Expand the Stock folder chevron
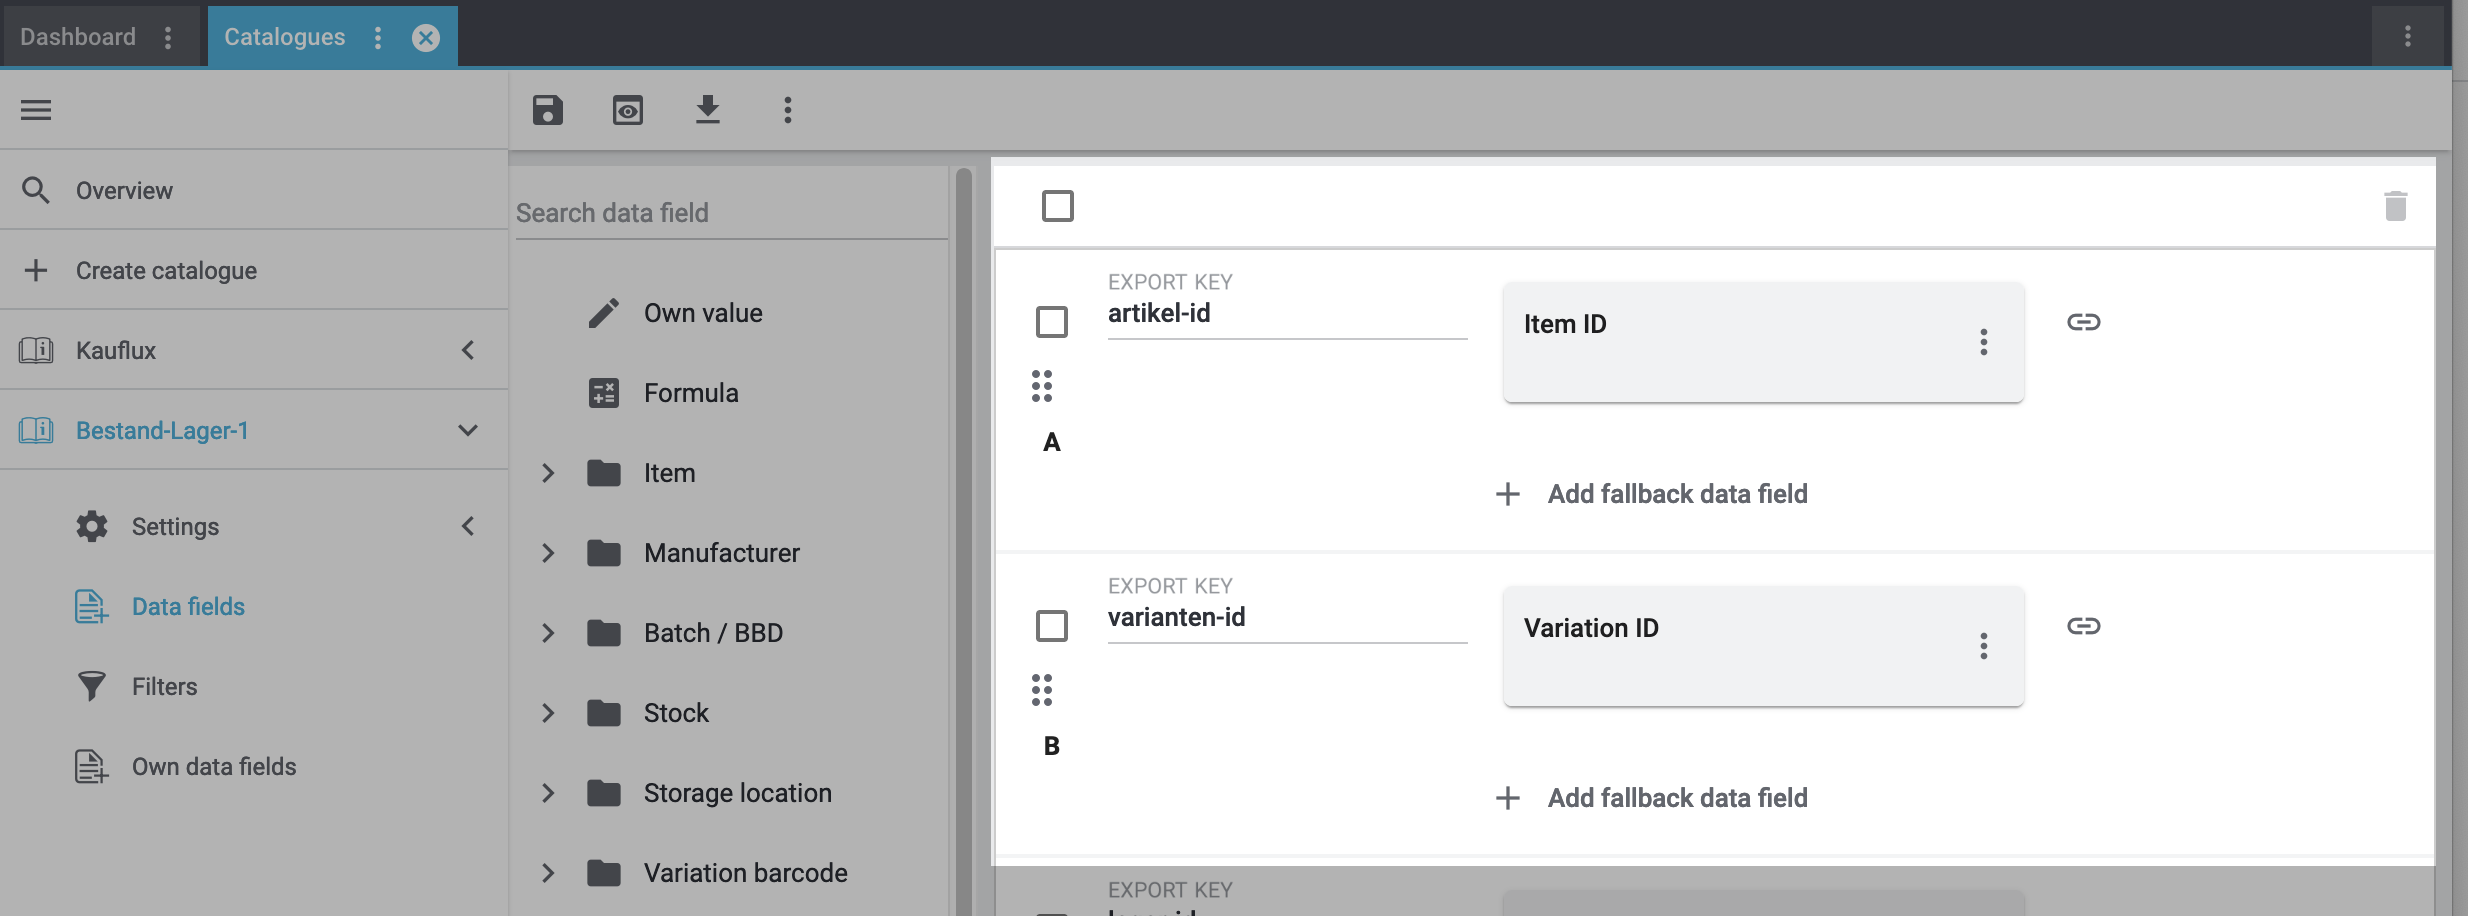This screenshot has width=2468, height=916. tap(548, 713)
